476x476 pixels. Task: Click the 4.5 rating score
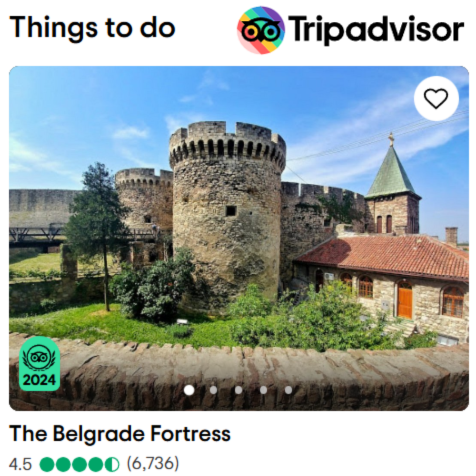tap(21, 465)
